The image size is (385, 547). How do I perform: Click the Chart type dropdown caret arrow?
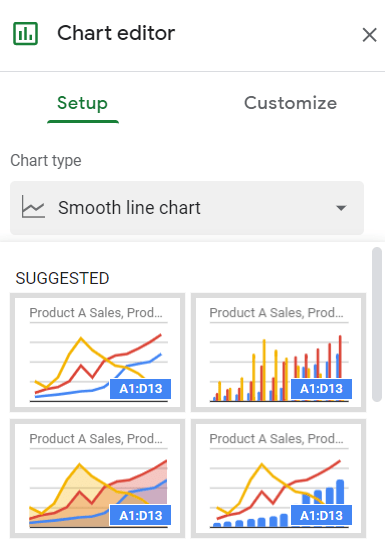click(x=341, y=208)
